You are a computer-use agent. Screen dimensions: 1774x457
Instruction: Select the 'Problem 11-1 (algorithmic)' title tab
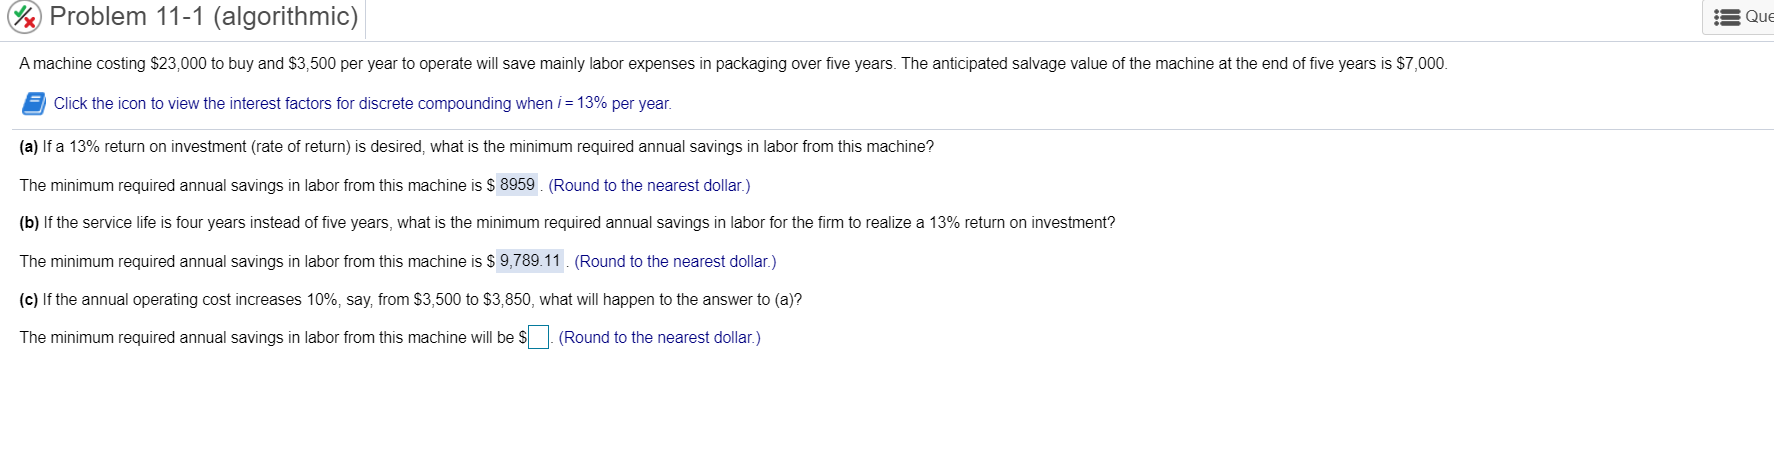pos(203,17)
